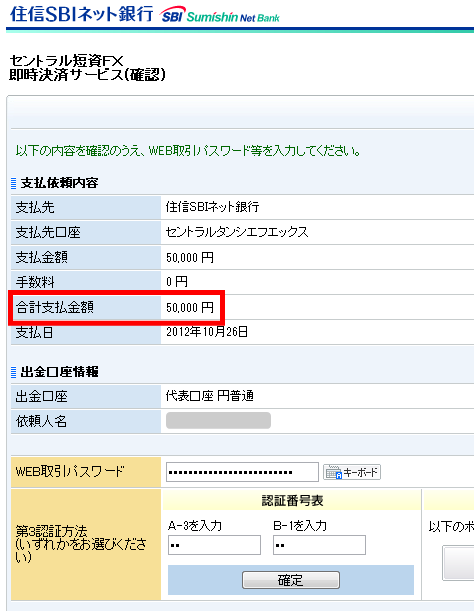474x611 pixels.
Task: Click the software keyboard icon button
Action: [352, 472]
